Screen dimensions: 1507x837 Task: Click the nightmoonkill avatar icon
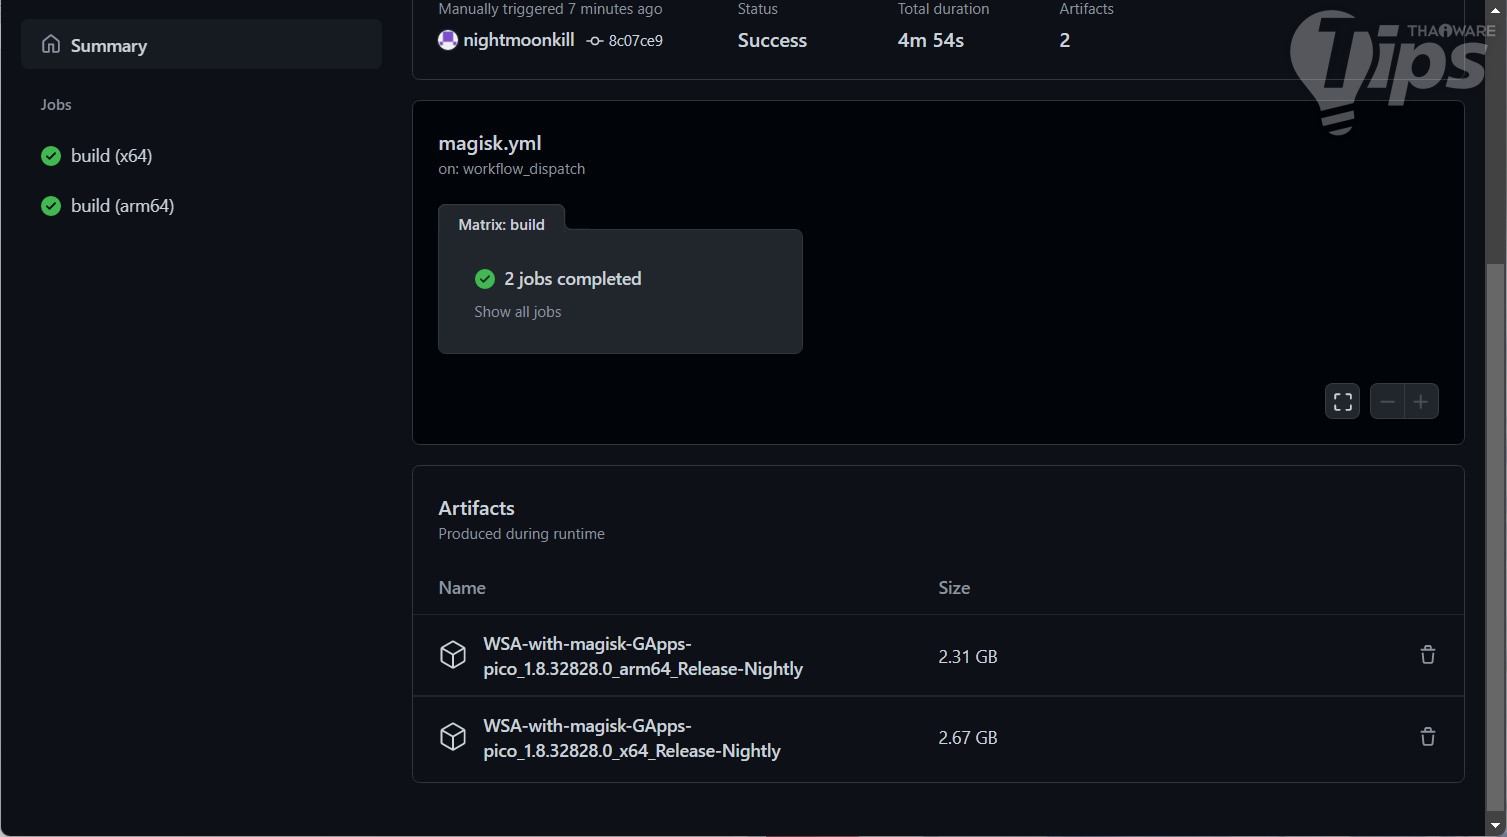[x=448, y=40]
